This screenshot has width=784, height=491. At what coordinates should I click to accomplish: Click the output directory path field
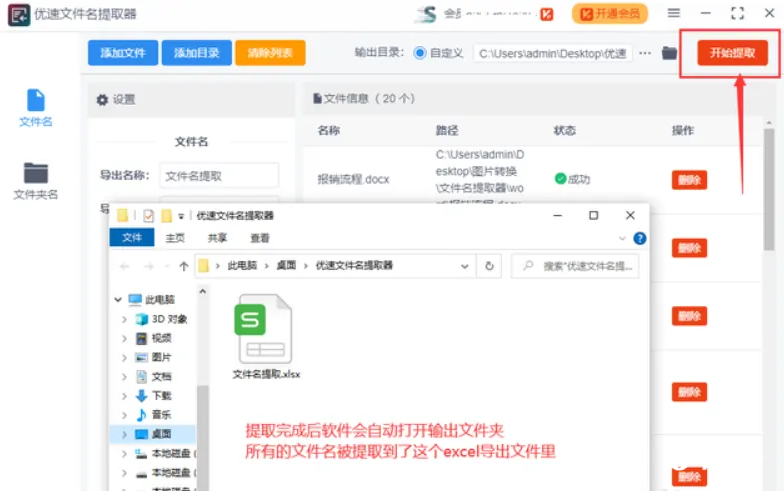pyautogui.click(x=552, y=54)
